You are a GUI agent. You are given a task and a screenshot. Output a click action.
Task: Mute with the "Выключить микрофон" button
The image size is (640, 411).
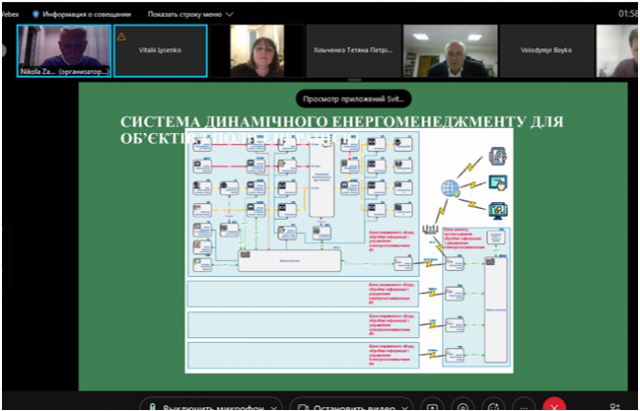(x=206, y=407)
